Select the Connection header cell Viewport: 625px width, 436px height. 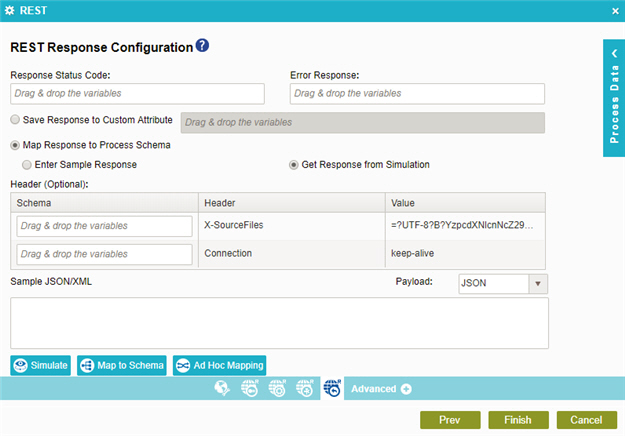(292, 253)
